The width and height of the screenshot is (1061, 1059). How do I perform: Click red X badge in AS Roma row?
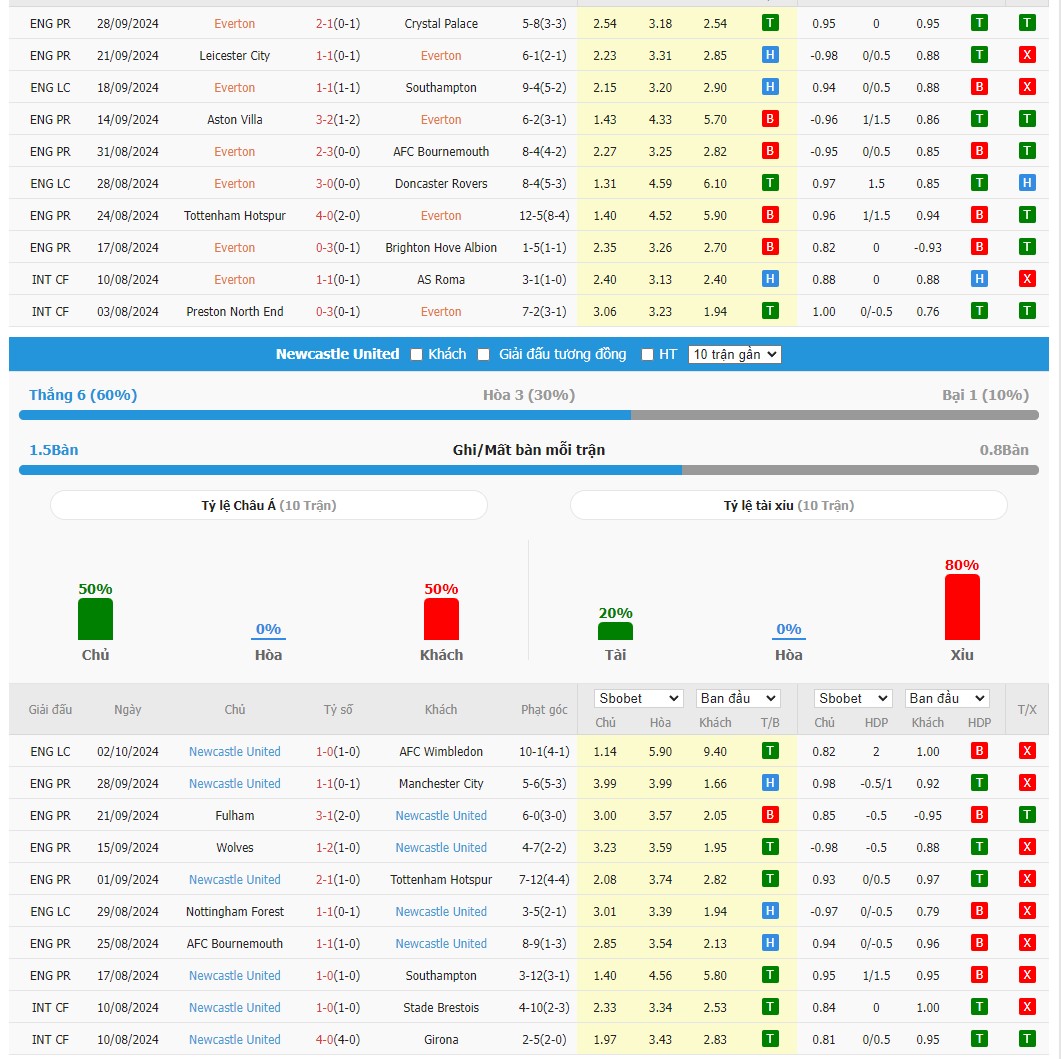tap(1027, 279)
